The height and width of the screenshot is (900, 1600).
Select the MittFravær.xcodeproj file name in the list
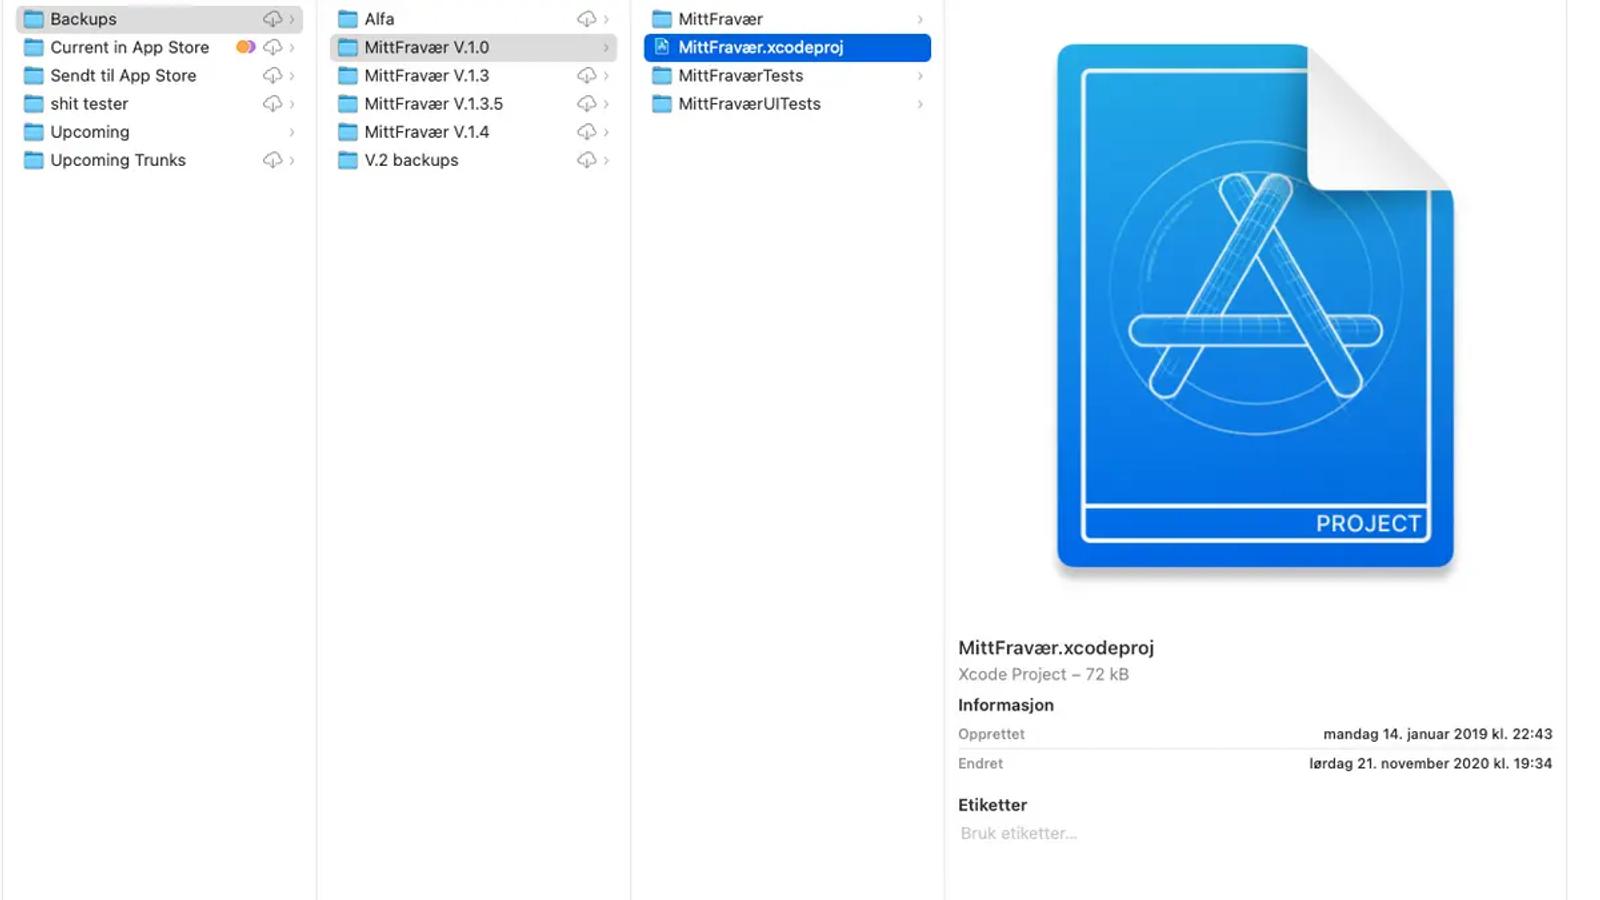pos(761,47)
